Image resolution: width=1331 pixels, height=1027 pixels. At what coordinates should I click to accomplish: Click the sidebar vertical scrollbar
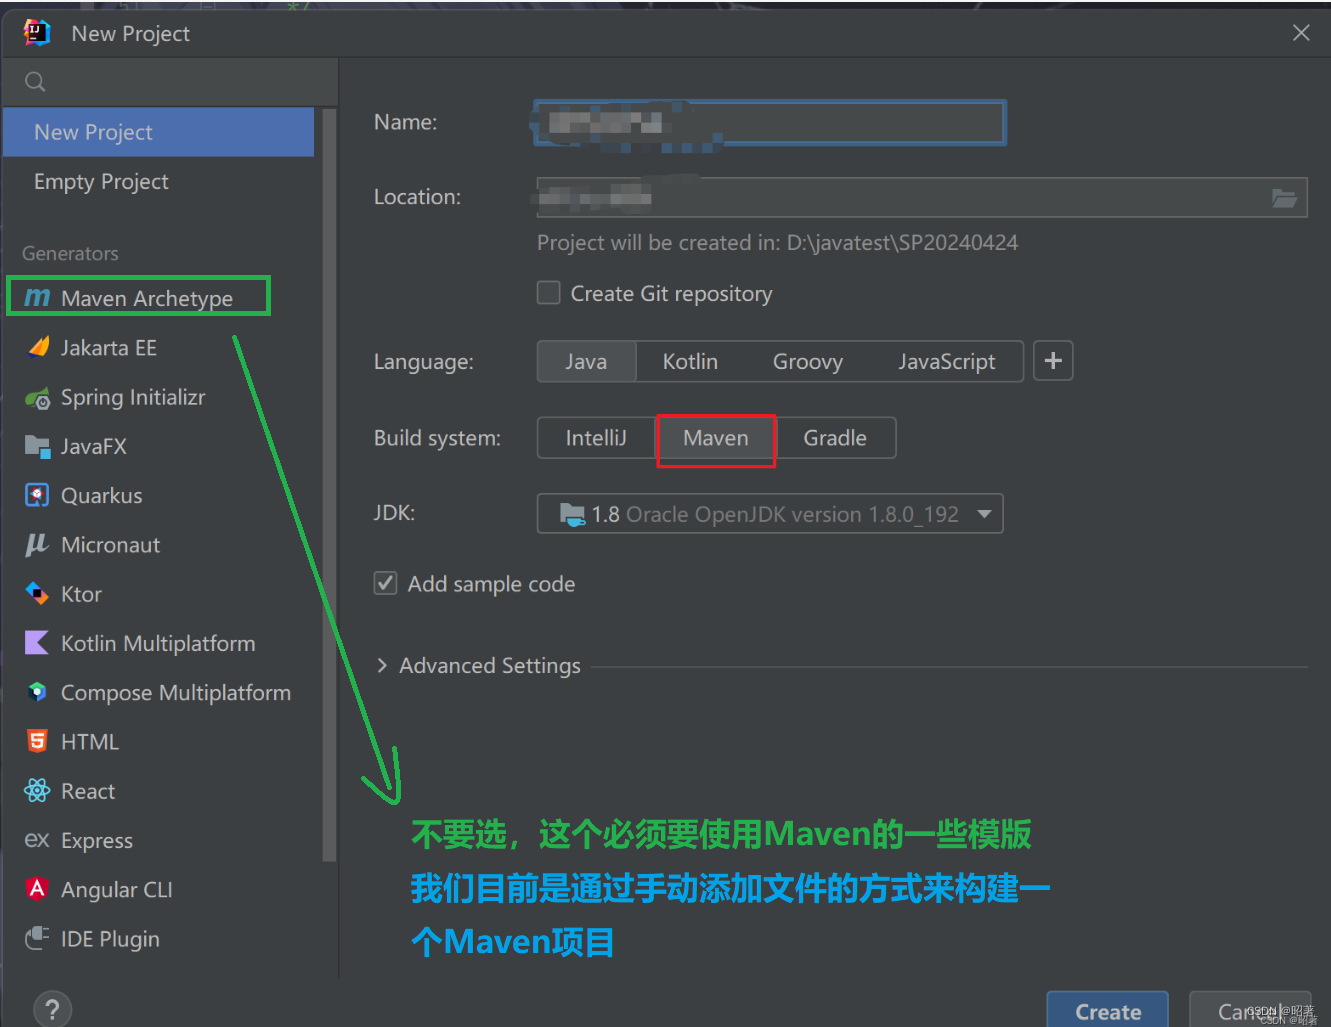[x=329, y=486]
